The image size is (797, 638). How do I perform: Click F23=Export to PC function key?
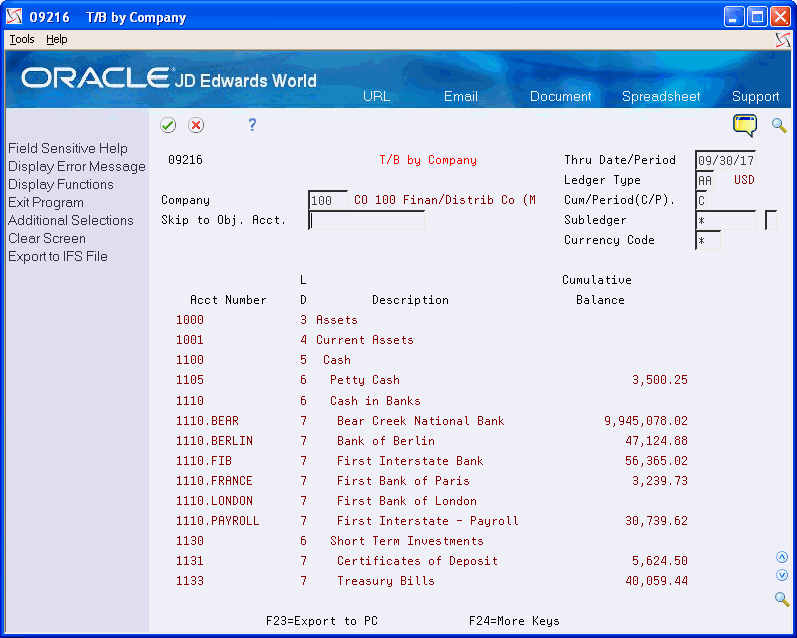[322, 621]
